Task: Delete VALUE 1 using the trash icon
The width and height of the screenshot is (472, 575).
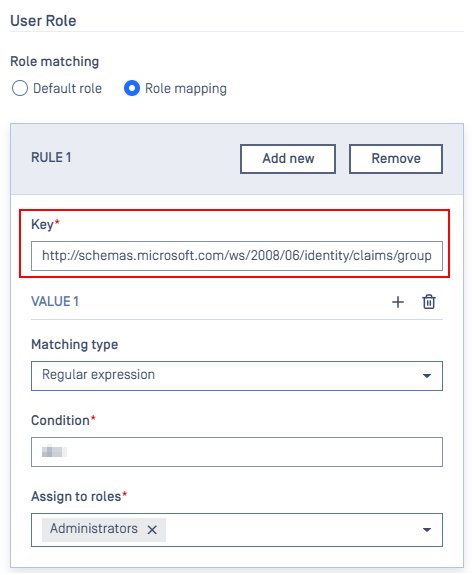Action: (429, 302)
